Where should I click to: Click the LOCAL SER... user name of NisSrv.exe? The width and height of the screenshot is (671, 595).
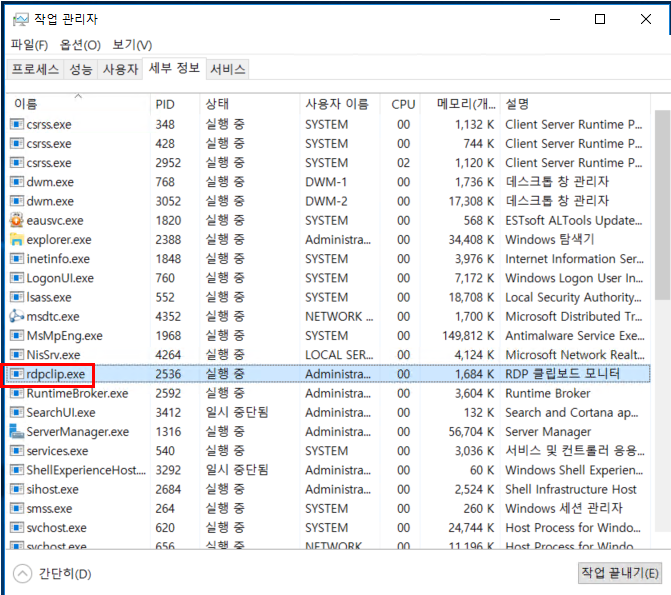click(339, 355)
